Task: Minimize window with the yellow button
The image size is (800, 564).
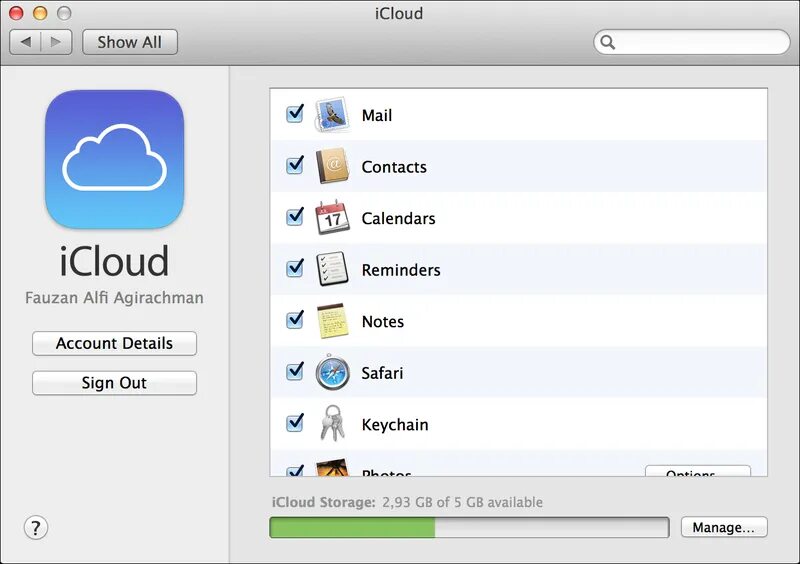Action: [40, 13]
